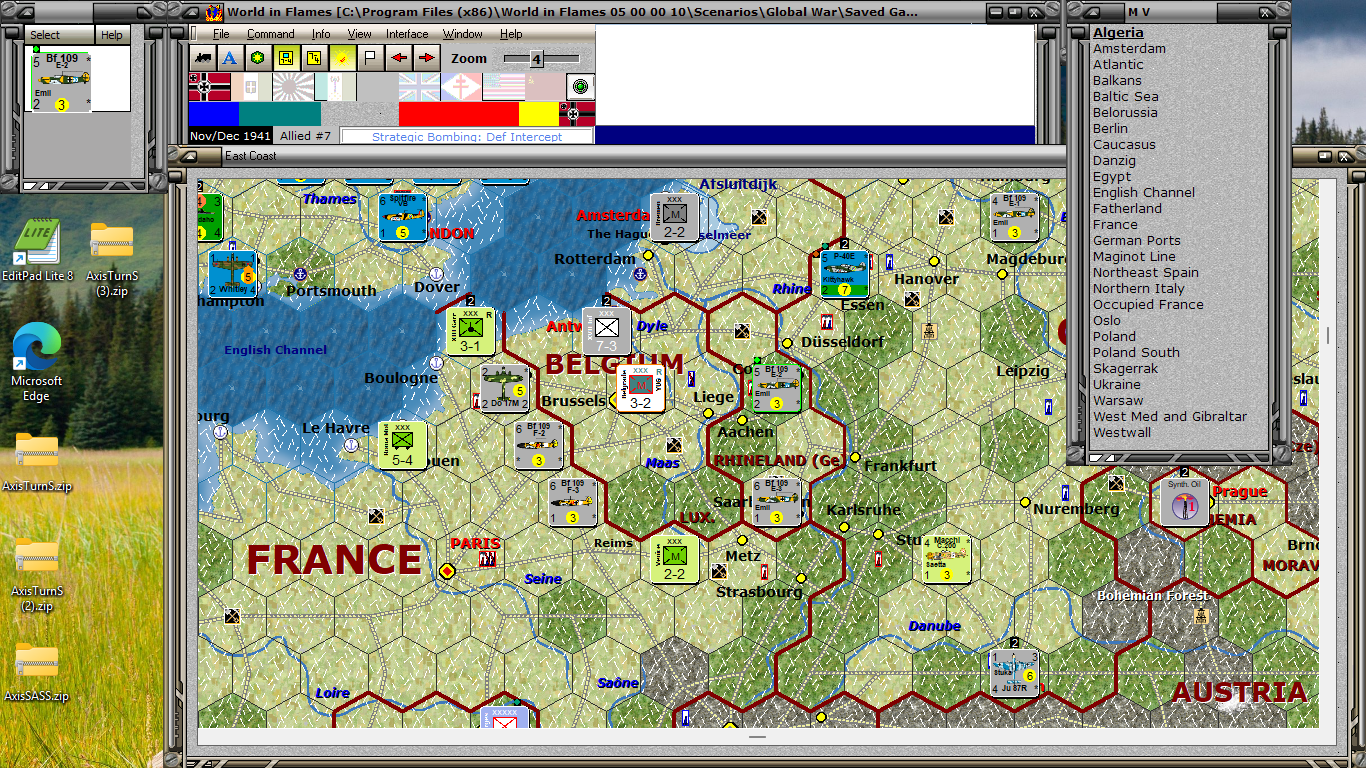This screenshot has height=768, width=1366.
Task: Choose Maginot Line from the map views list
Action: tap(1134, 256)
